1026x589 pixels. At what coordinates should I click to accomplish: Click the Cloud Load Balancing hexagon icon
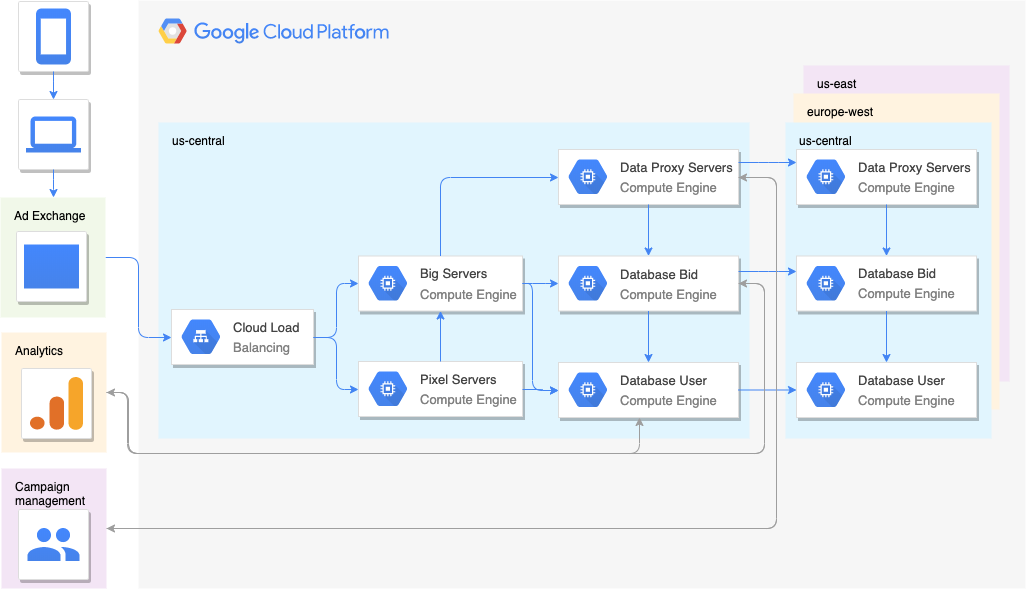pos(201,337)
